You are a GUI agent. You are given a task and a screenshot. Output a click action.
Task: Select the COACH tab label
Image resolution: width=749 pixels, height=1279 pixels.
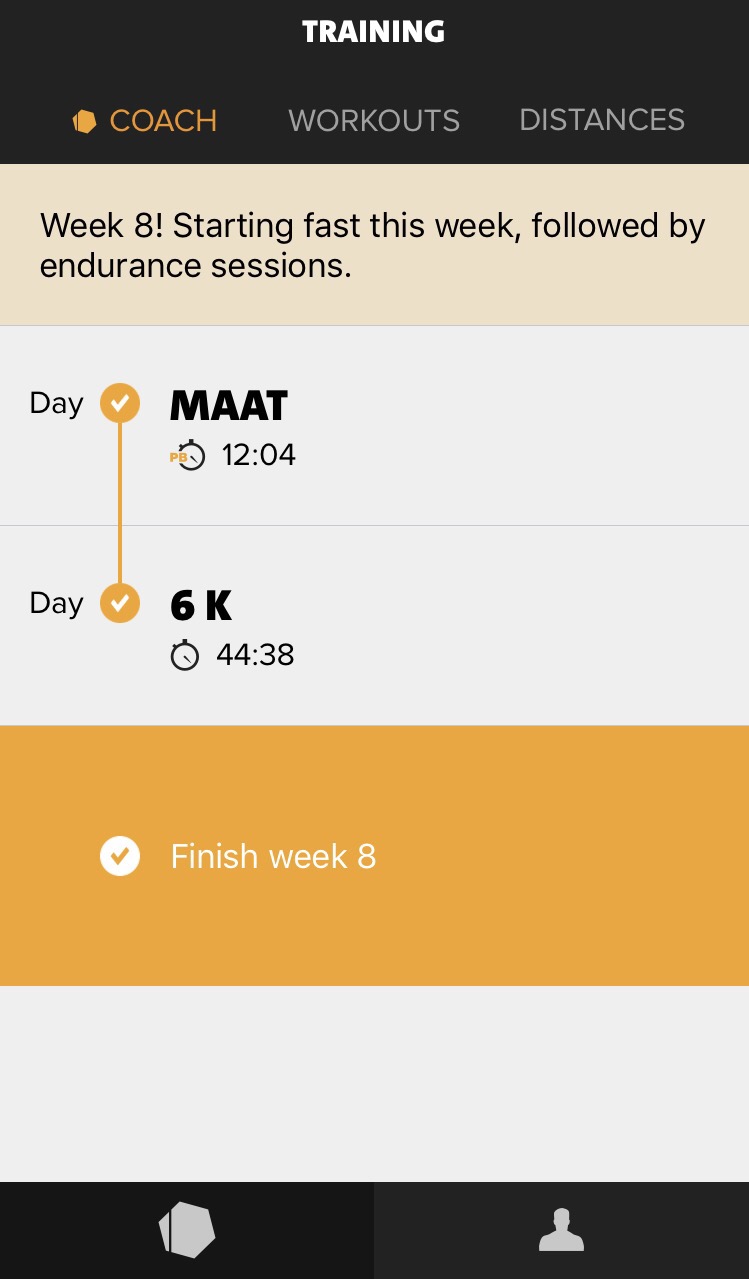coord(163,121)
